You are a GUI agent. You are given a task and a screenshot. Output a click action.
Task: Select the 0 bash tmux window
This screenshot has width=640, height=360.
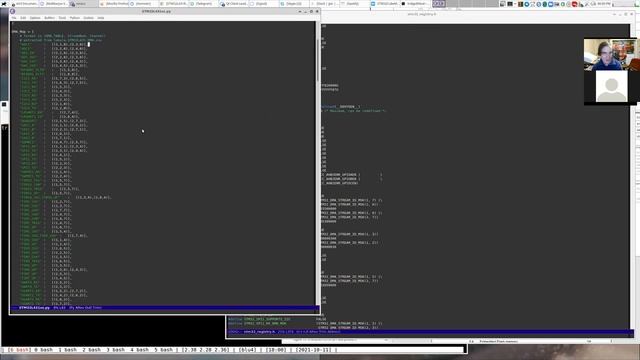coord(43,350)
